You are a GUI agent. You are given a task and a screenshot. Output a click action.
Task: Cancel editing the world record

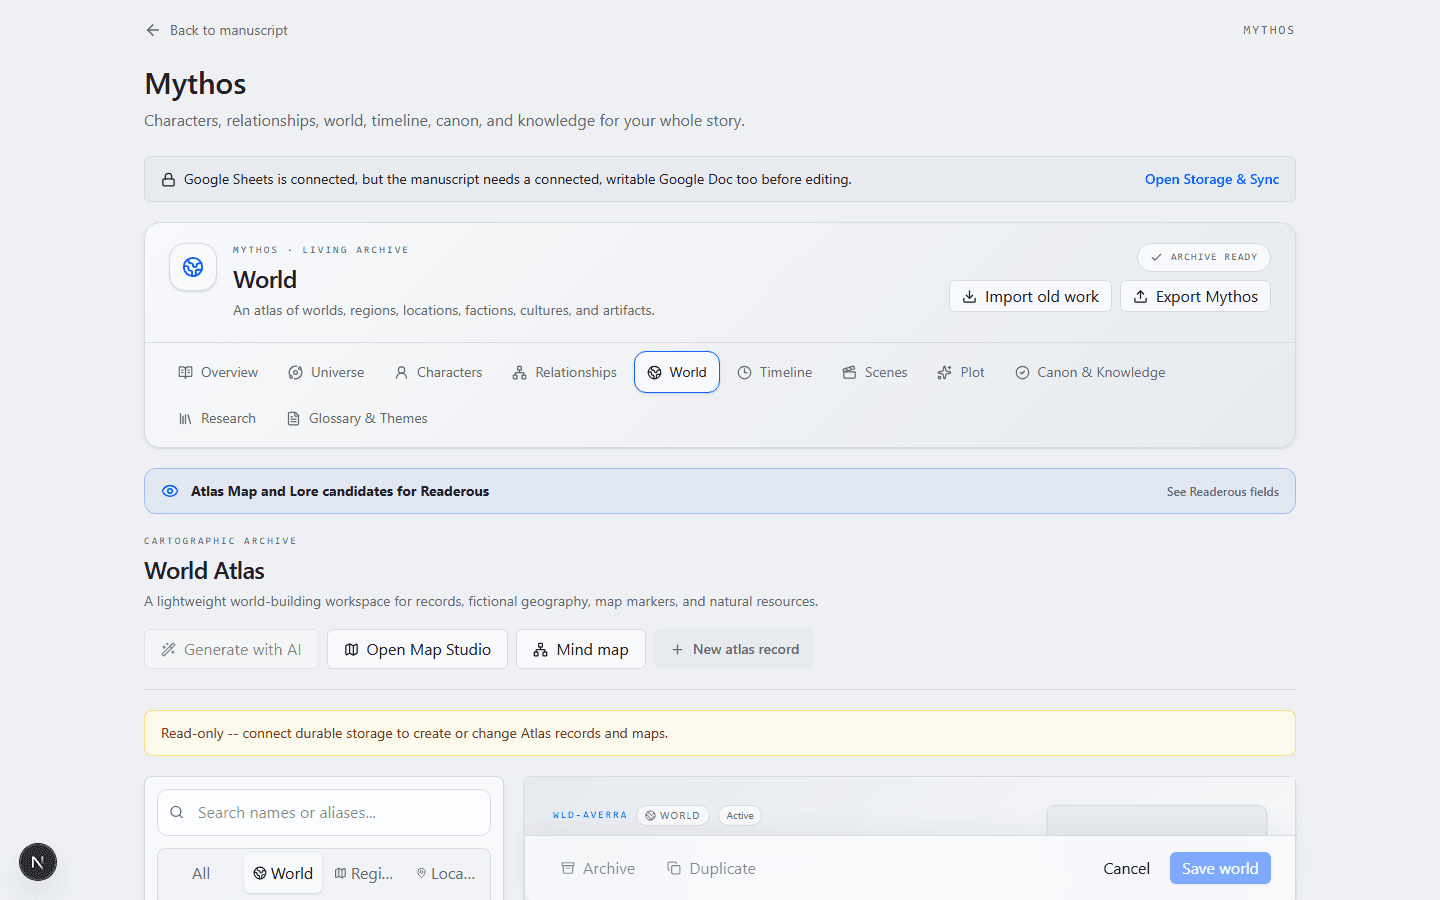1126,868
